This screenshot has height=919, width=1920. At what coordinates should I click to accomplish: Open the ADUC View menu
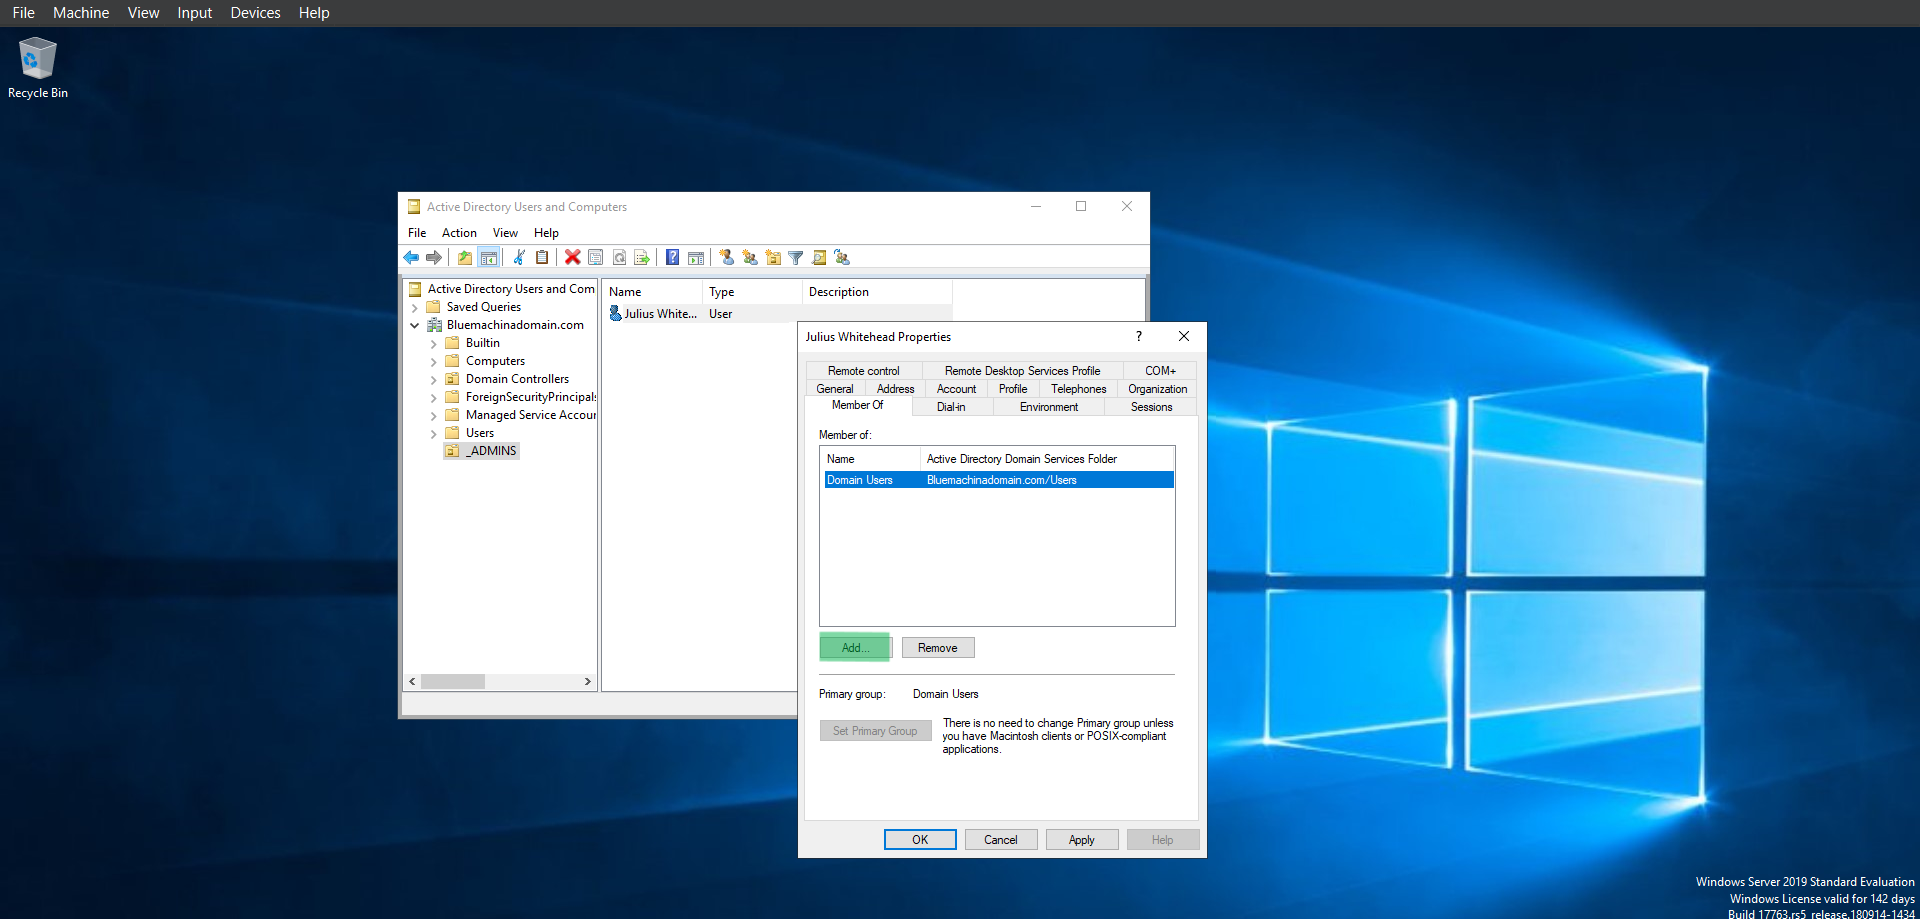pyautogui.click(x=505, y=233)
